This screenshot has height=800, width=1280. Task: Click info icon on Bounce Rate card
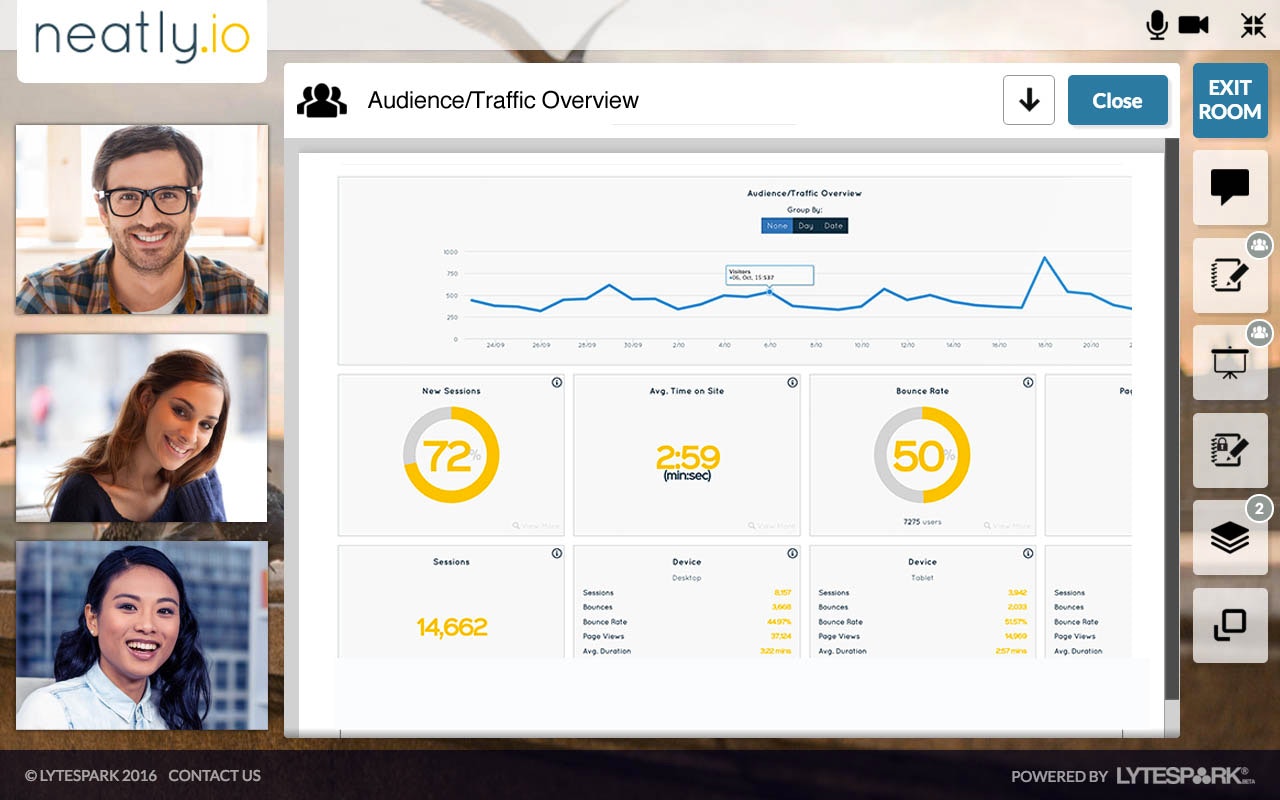1028,382
